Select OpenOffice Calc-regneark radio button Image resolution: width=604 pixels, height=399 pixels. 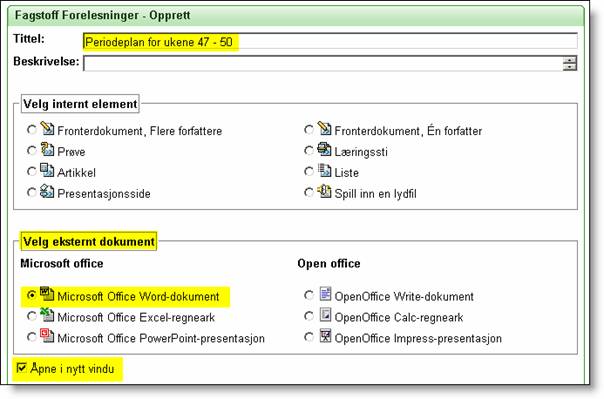[x=309, y=316]
